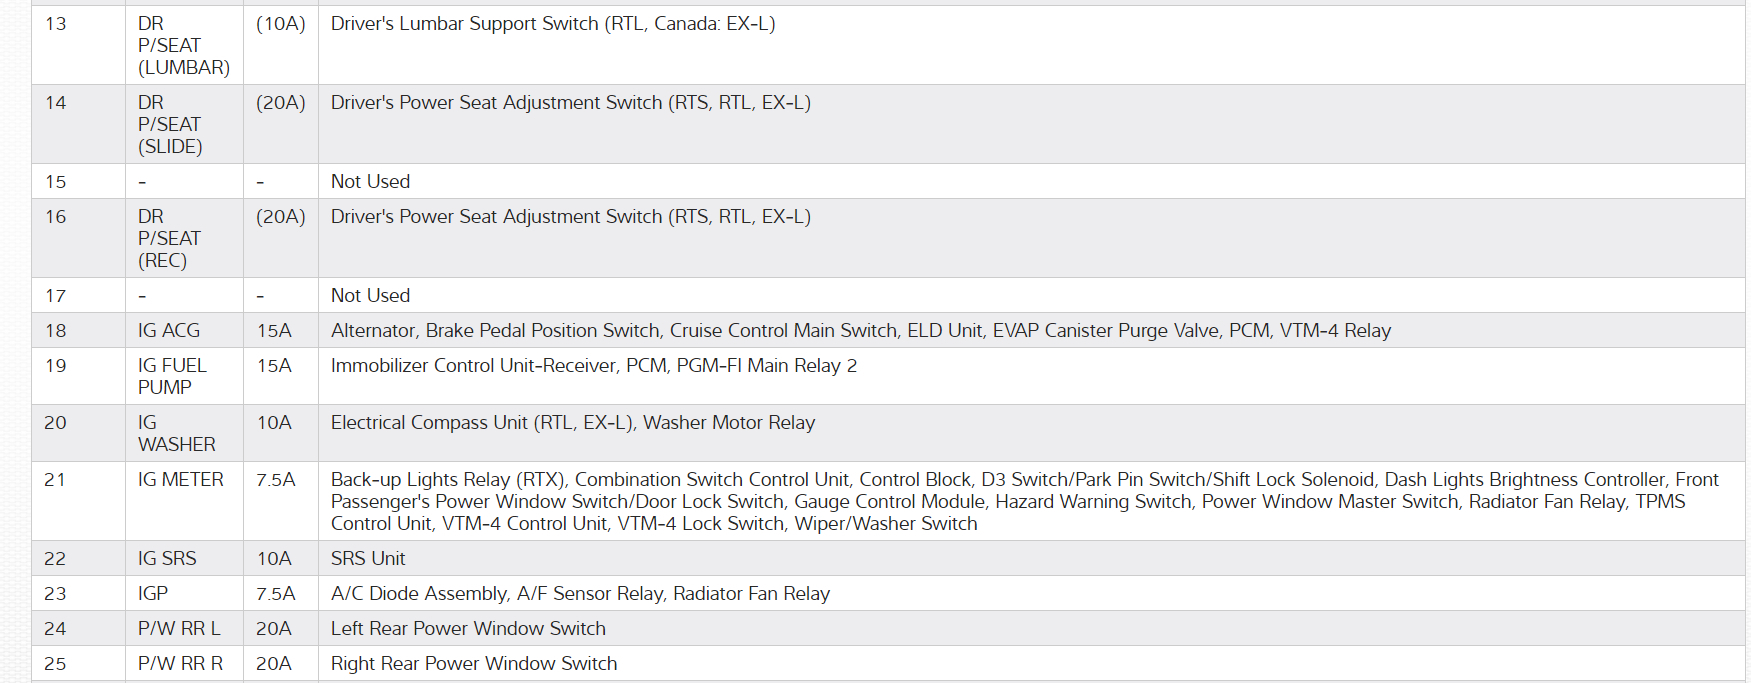Select the DR P/SEAT (LUMBAR) label

tap(183, 46)
